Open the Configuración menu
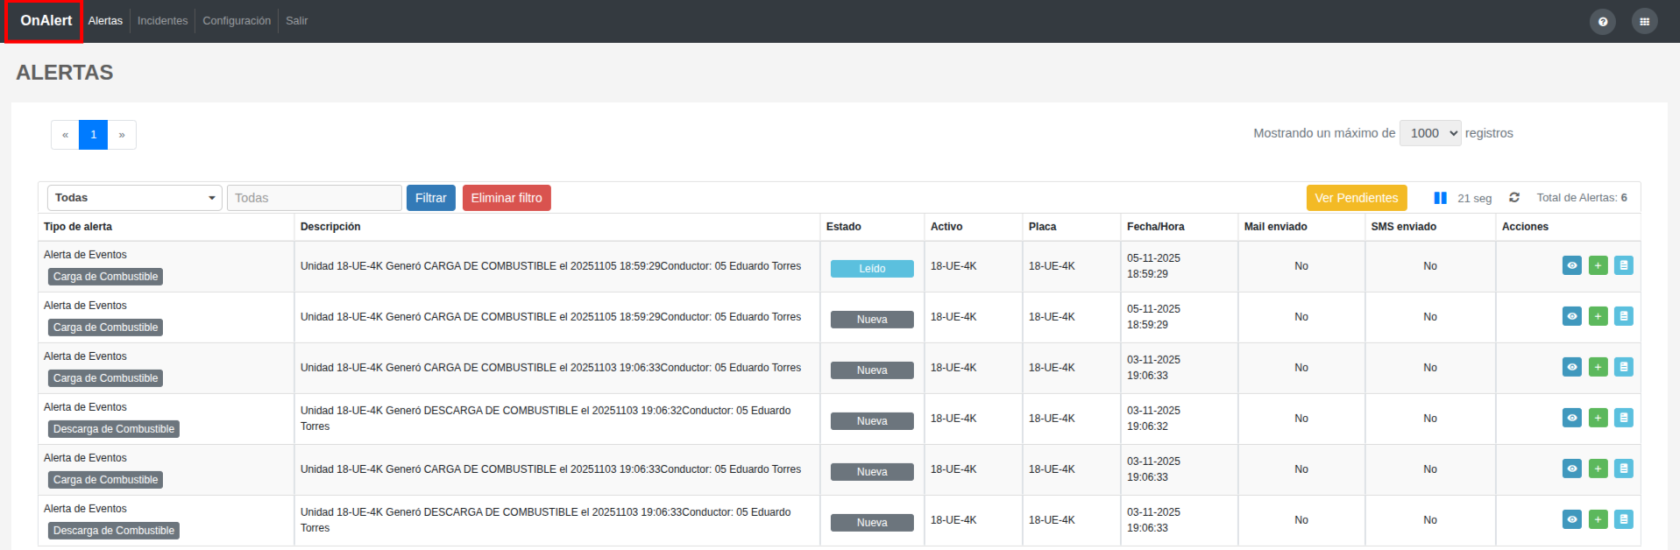 pos(236,21)
